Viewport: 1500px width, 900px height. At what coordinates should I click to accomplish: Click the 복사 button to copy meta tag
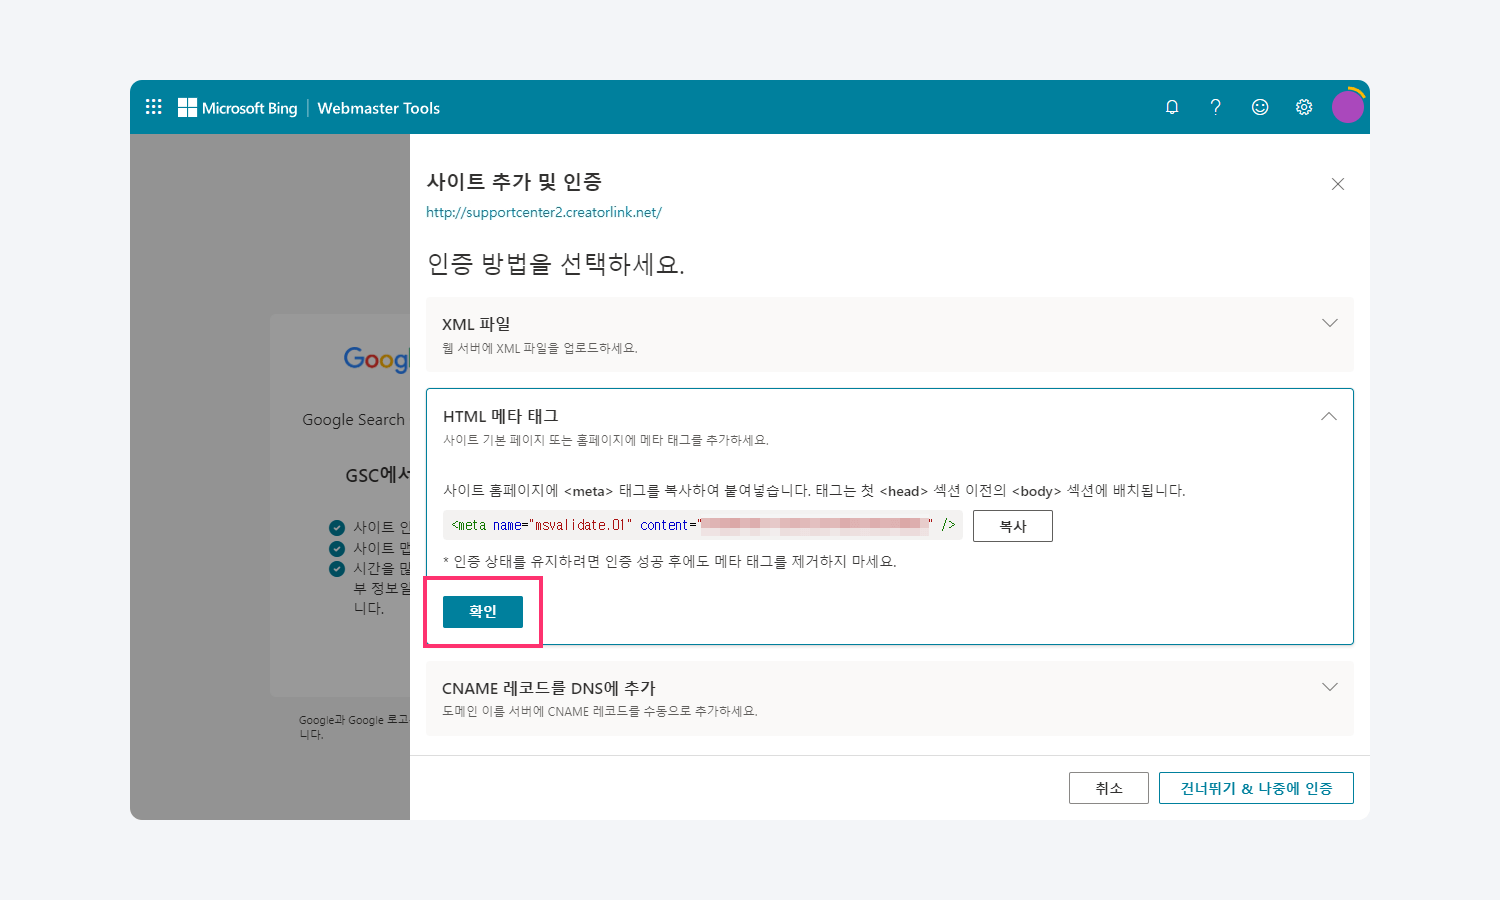pos(1012,526)
